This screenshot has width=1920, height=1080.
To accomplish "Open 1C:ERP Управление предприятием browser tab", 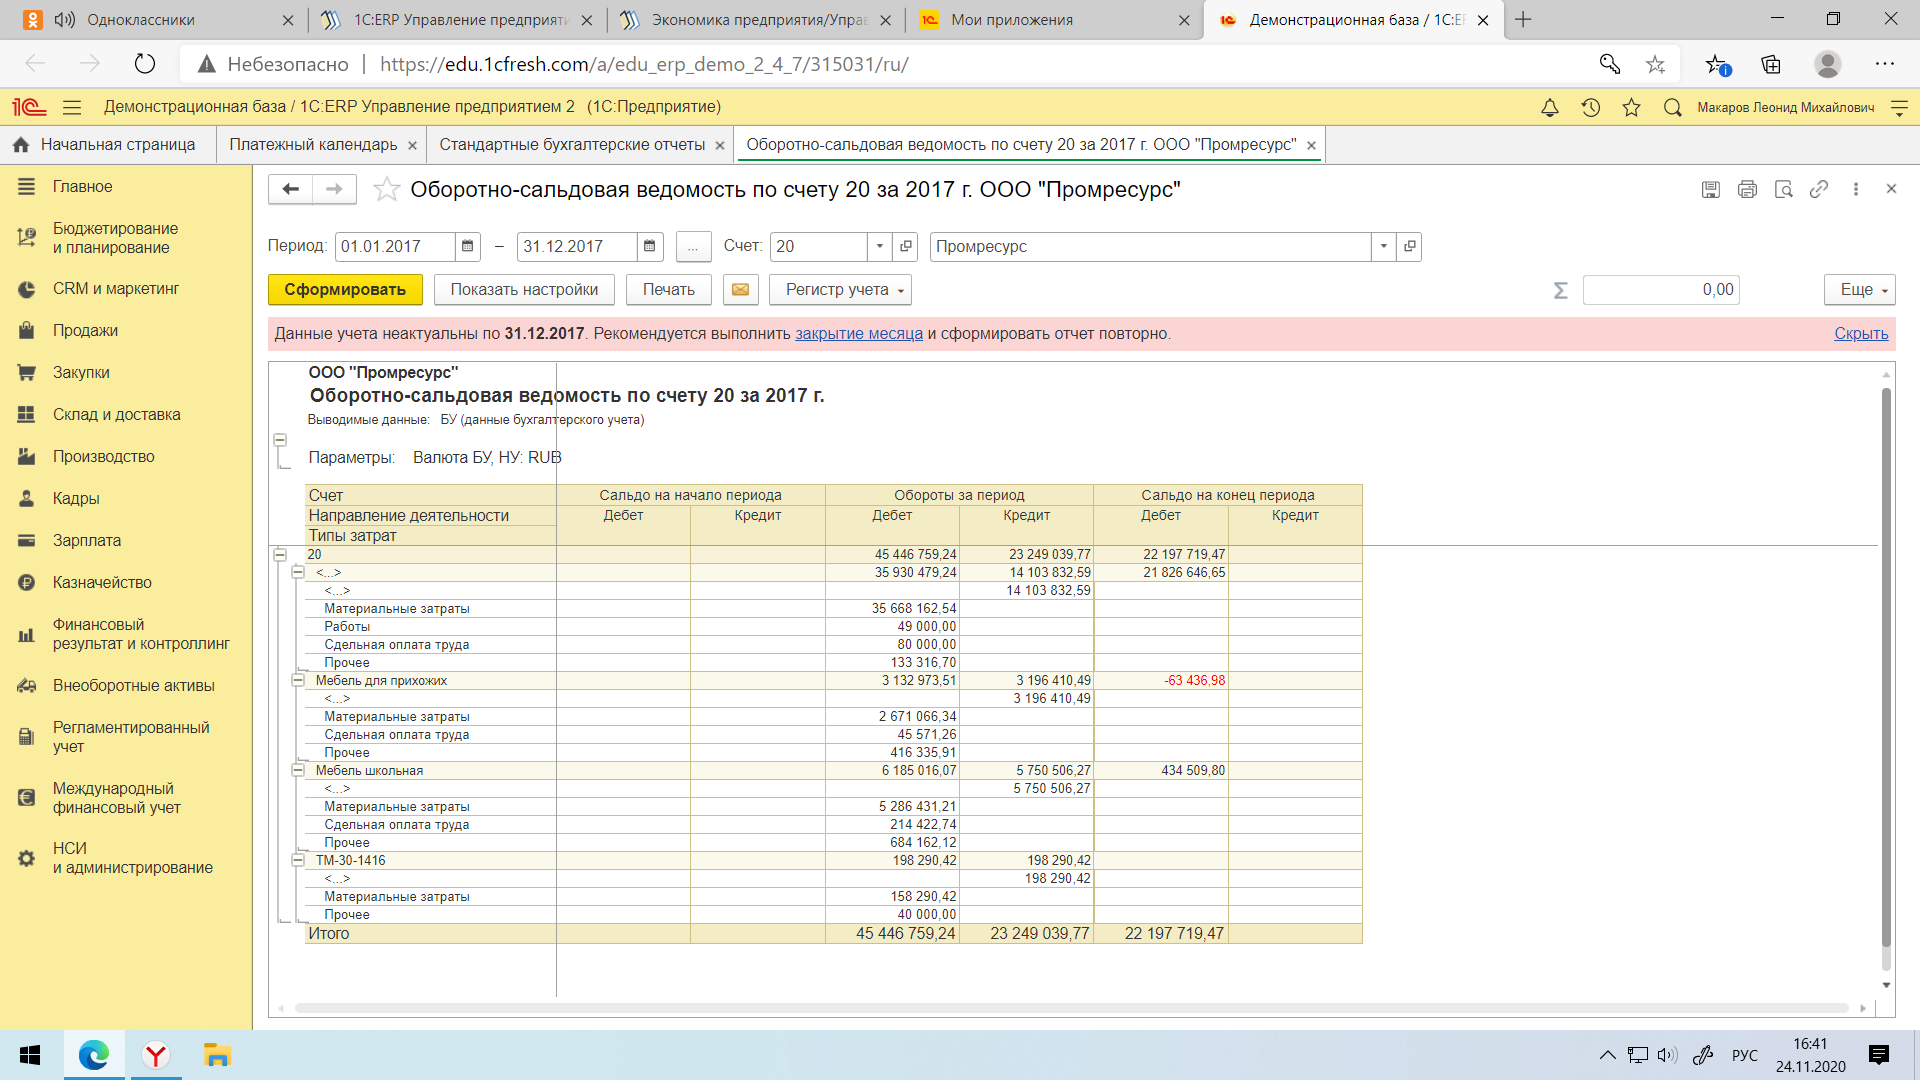I will [460, 20].
